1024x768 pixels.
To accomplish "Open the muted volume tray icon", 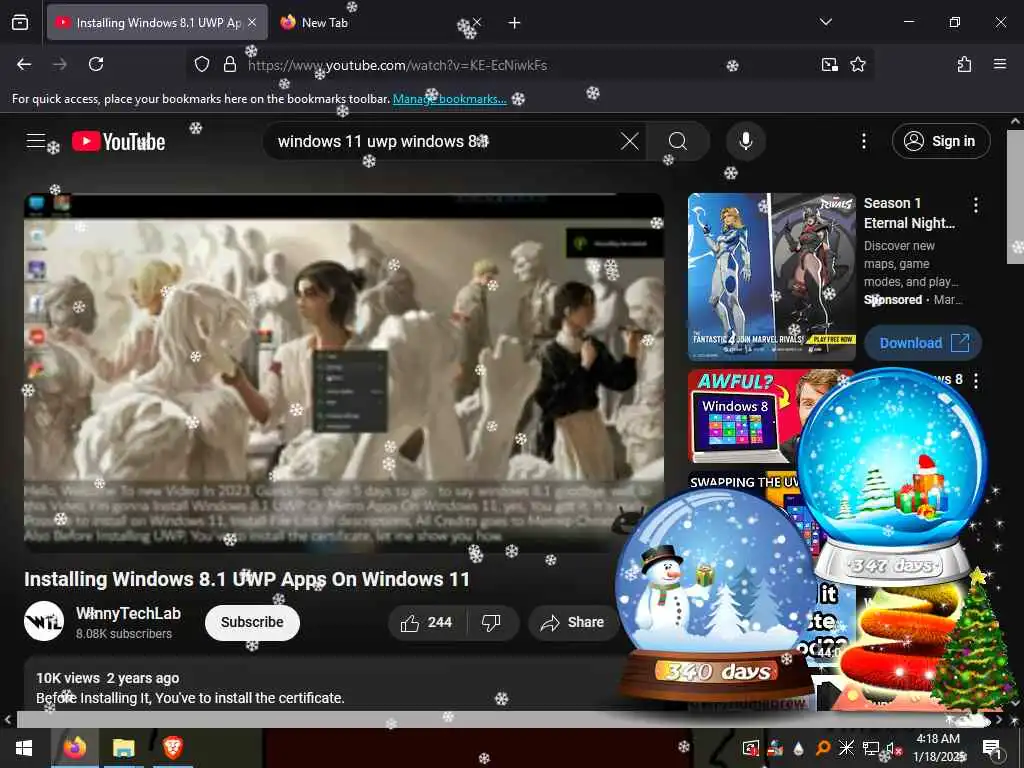I will click(893, 748).
